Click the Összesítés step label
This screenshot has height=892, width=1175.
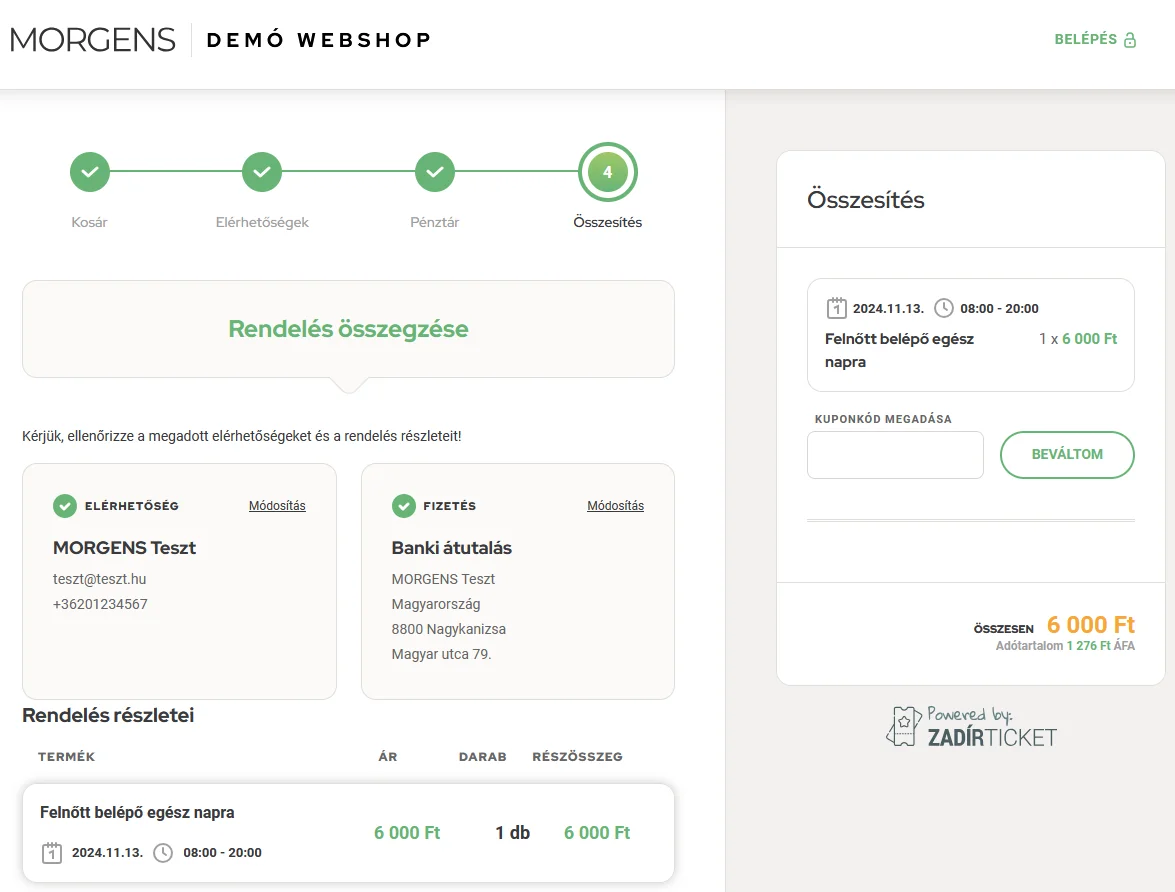[608, 222]
